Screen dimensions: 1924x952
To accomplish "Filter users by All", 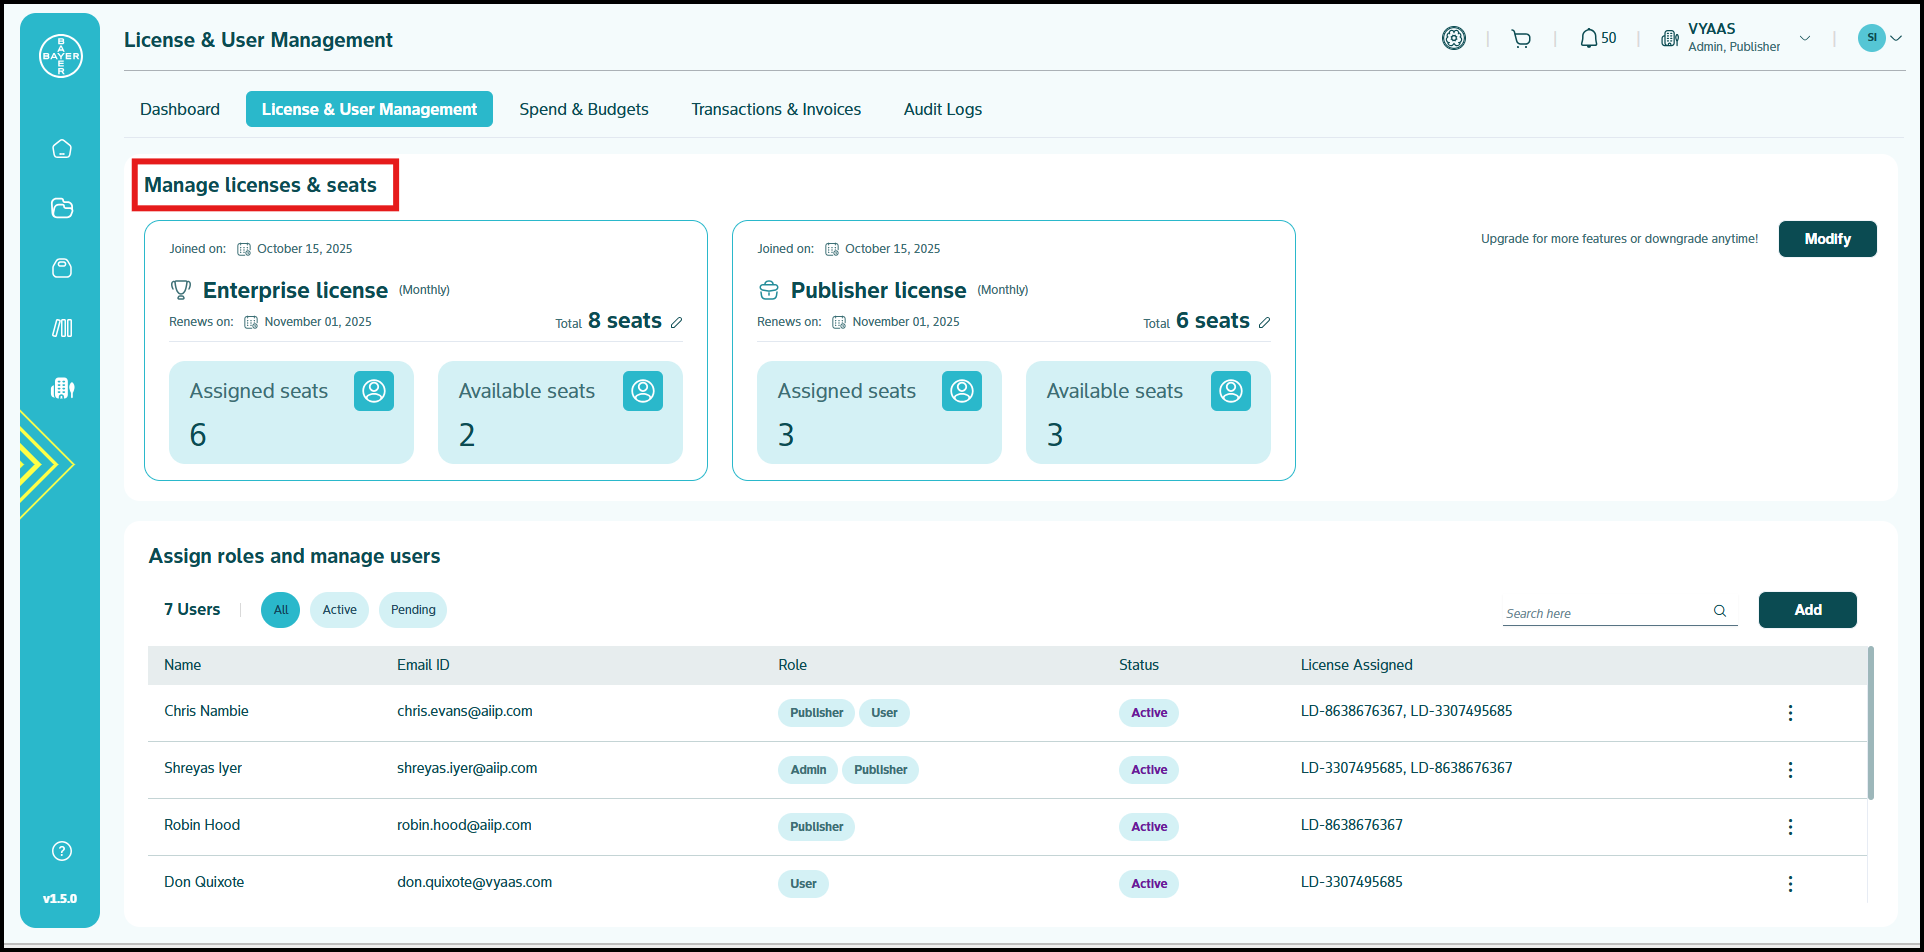I will 280,610.
